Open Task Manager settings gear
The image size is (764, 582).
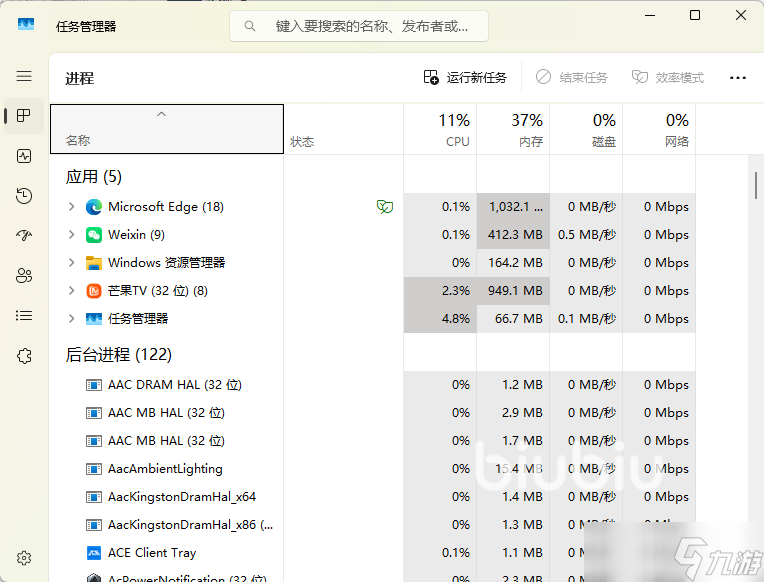coord(24,558)
